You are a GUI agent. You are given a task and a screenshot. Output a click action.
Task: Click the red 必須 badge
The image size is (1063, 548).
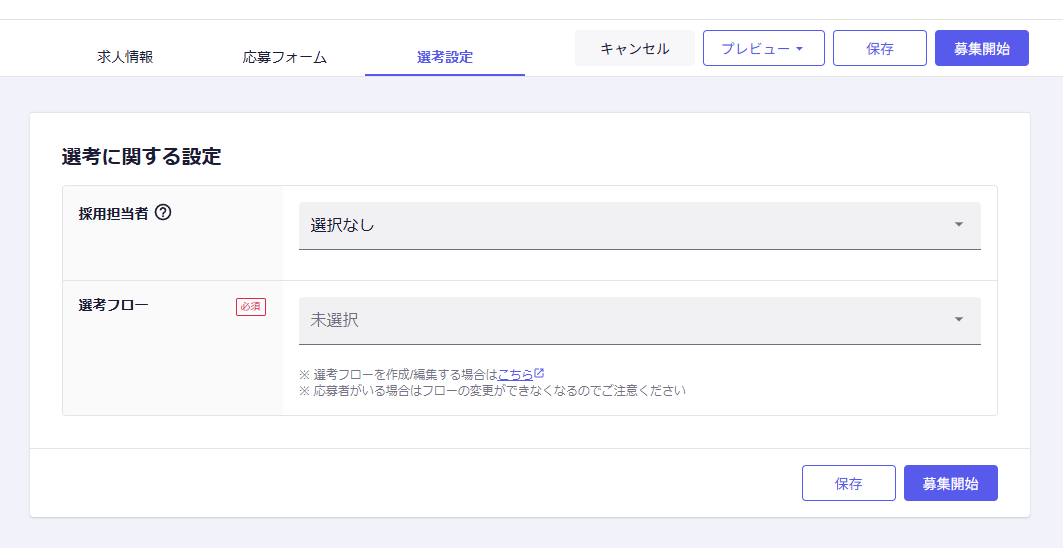tap(251, 306)
